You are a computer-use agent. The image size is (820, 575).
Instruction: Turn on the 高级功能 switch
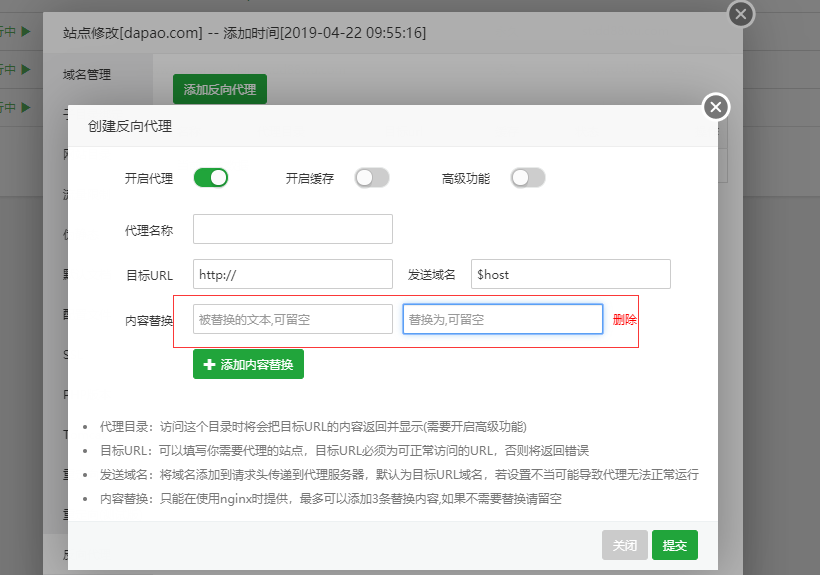[x=528, y=178]
